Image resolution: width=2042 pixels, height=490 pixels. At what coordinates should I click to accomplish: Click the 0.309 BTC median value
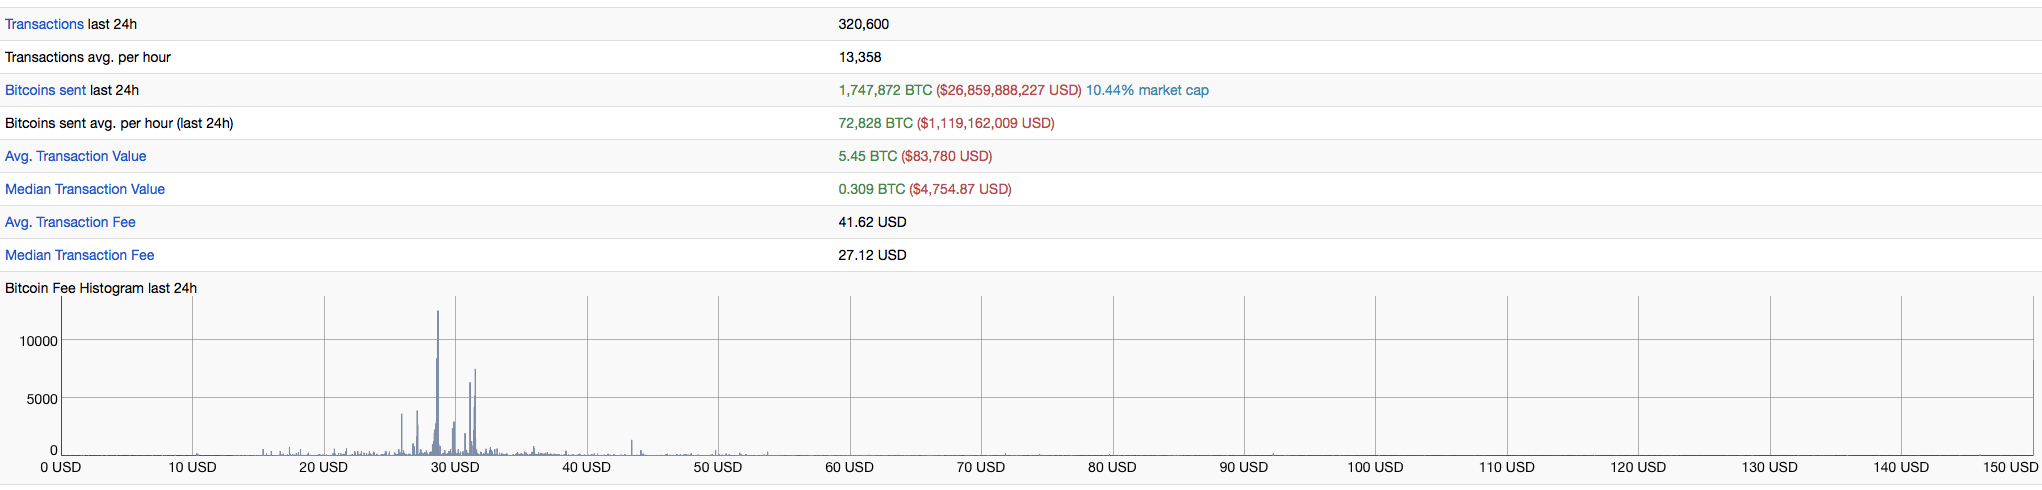click(x=871, y=189)
